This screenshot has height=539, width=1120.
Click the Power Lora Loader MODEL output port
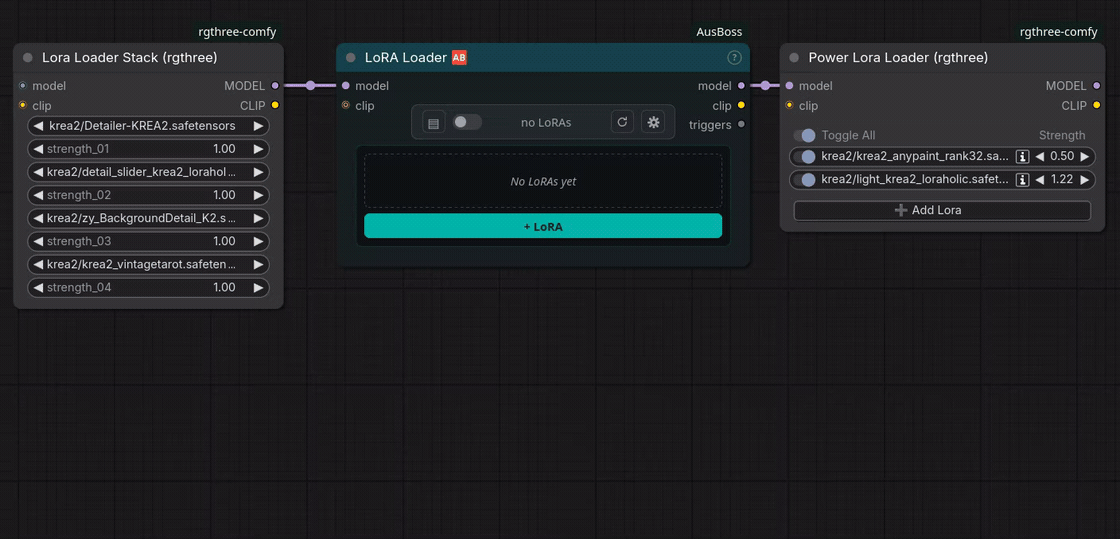click(1096, 86)
